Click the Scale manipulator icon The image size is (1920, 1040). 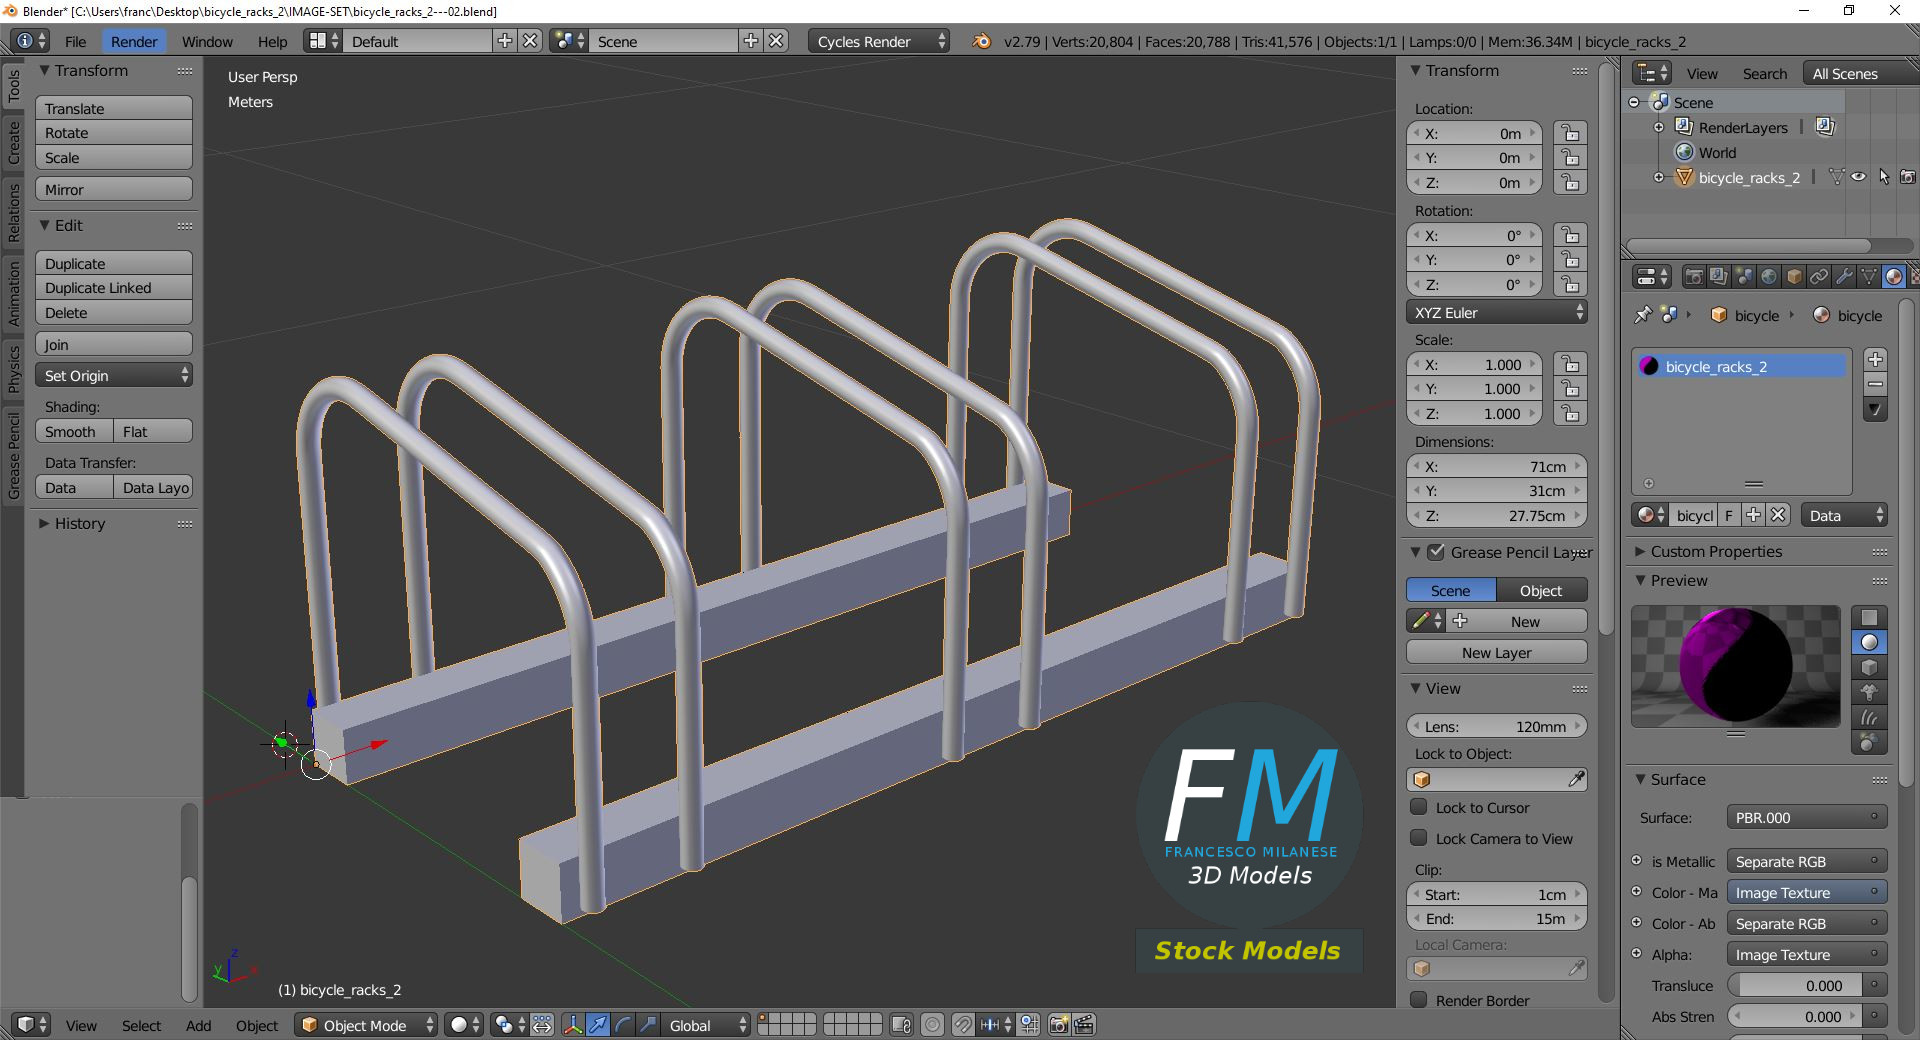tap(648, 1025)
